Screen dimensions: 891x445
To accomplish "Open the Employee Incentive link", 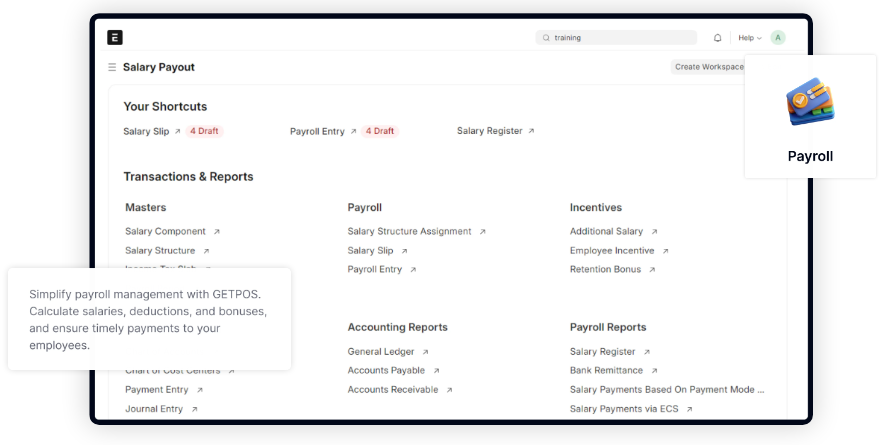I will (x=612, y=251).
